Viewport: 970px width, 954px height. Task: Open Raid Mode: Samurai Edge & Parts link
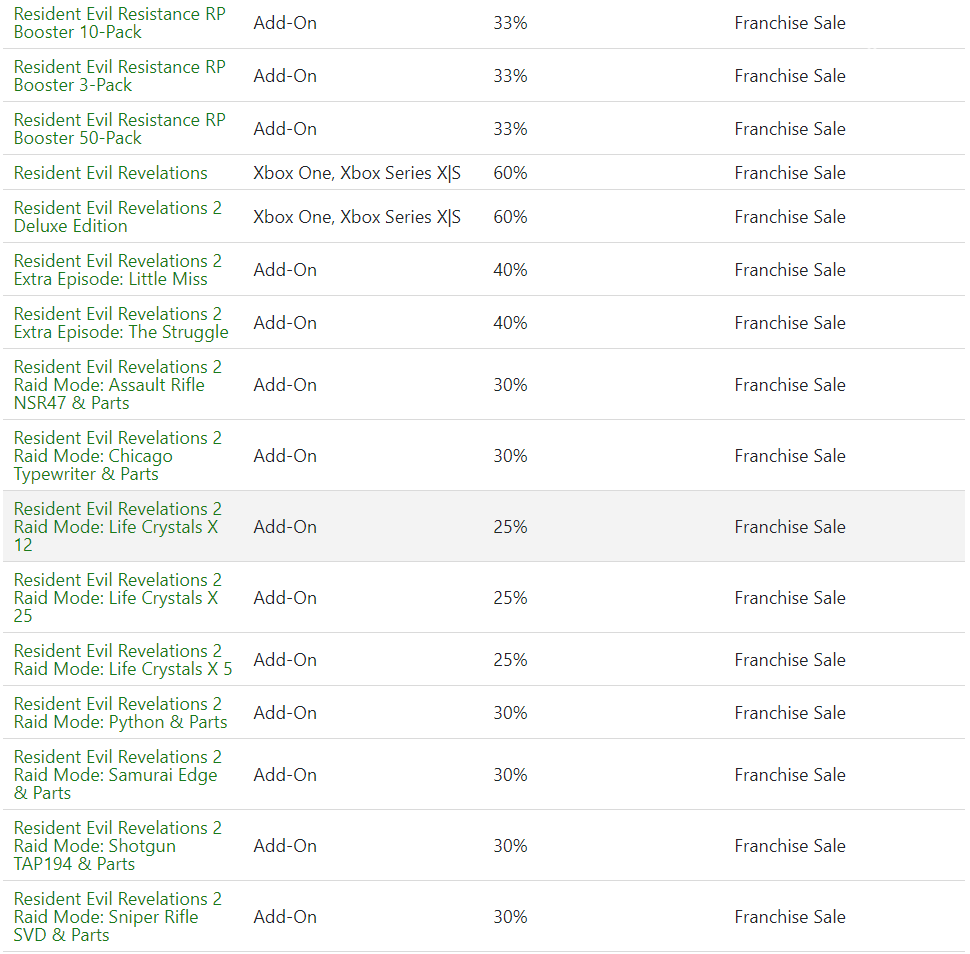point(118,775)
